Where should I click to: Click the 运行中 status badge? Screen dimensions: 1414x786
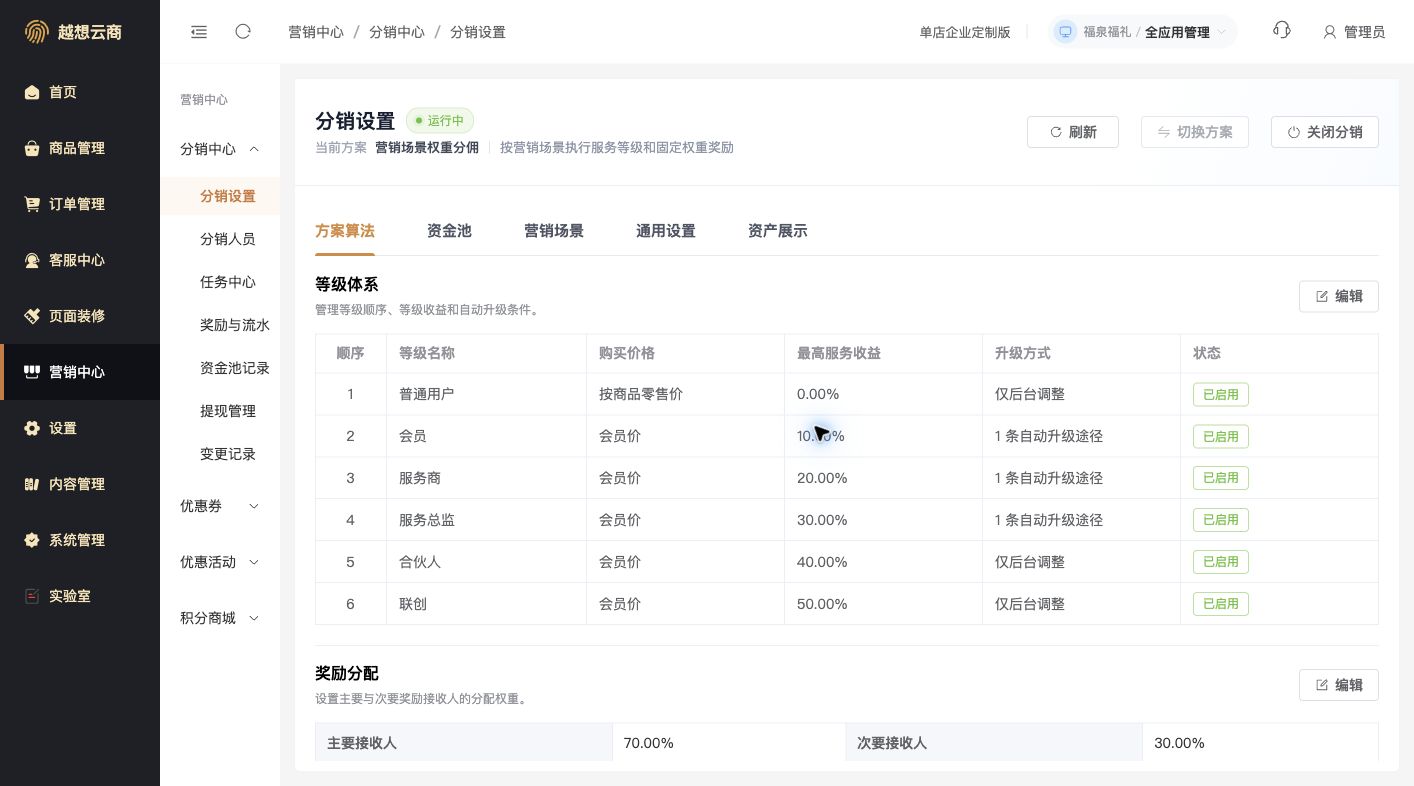[x=440, y=121]
